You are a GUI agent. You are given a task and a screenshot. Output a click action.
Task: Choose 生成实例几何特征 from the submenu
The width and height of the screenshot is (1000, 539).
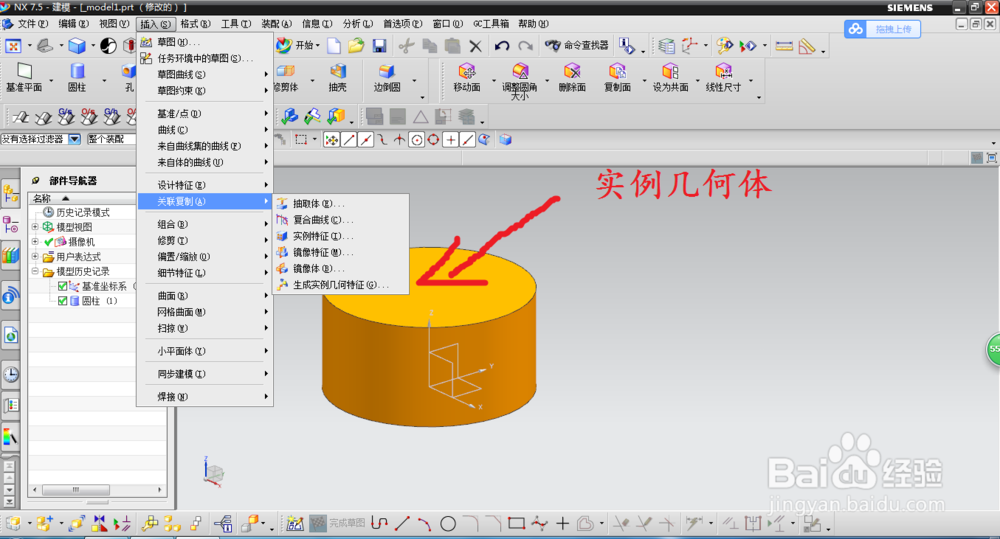(x=341, y=285)
